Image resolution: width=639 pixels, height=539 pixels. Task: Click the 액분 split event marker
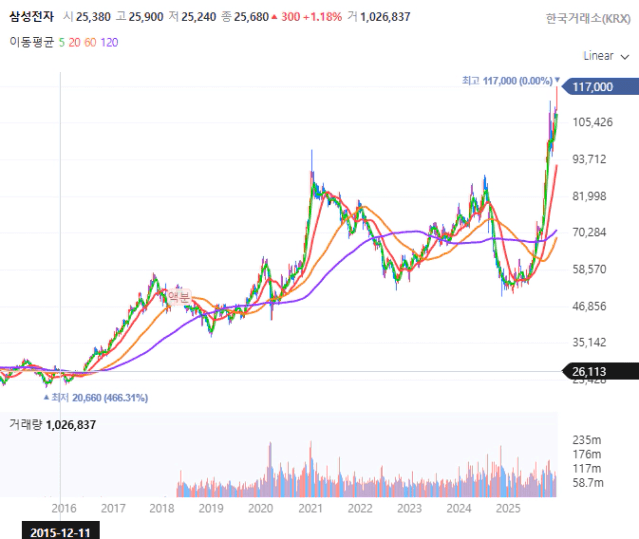tap(178, 297)
